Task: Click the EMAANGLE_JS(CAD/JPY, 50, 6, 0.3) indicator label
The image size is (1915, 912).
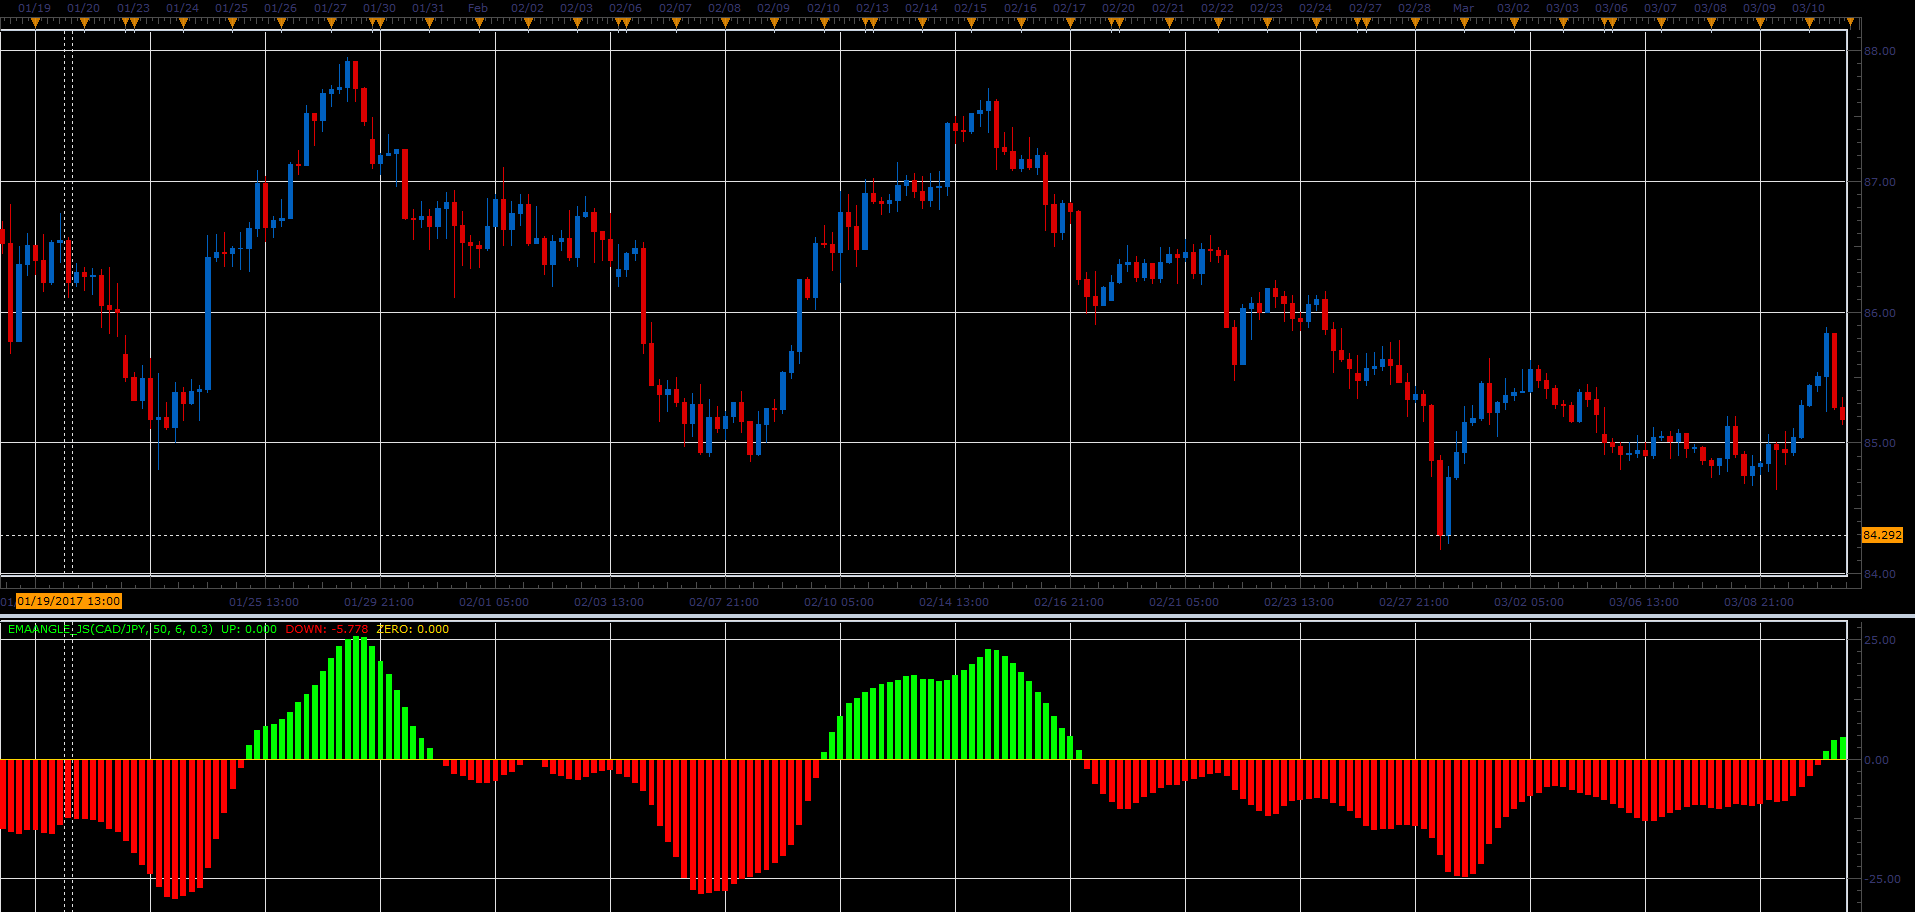Action: (110, 629)
